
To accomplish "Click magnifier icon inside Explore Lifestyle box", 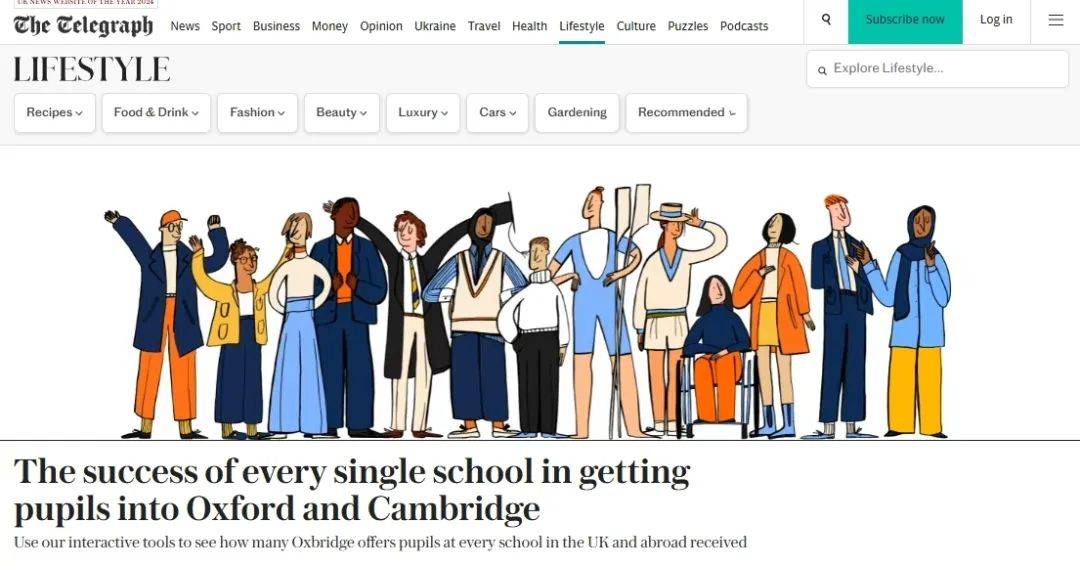I will coord(822,70).
